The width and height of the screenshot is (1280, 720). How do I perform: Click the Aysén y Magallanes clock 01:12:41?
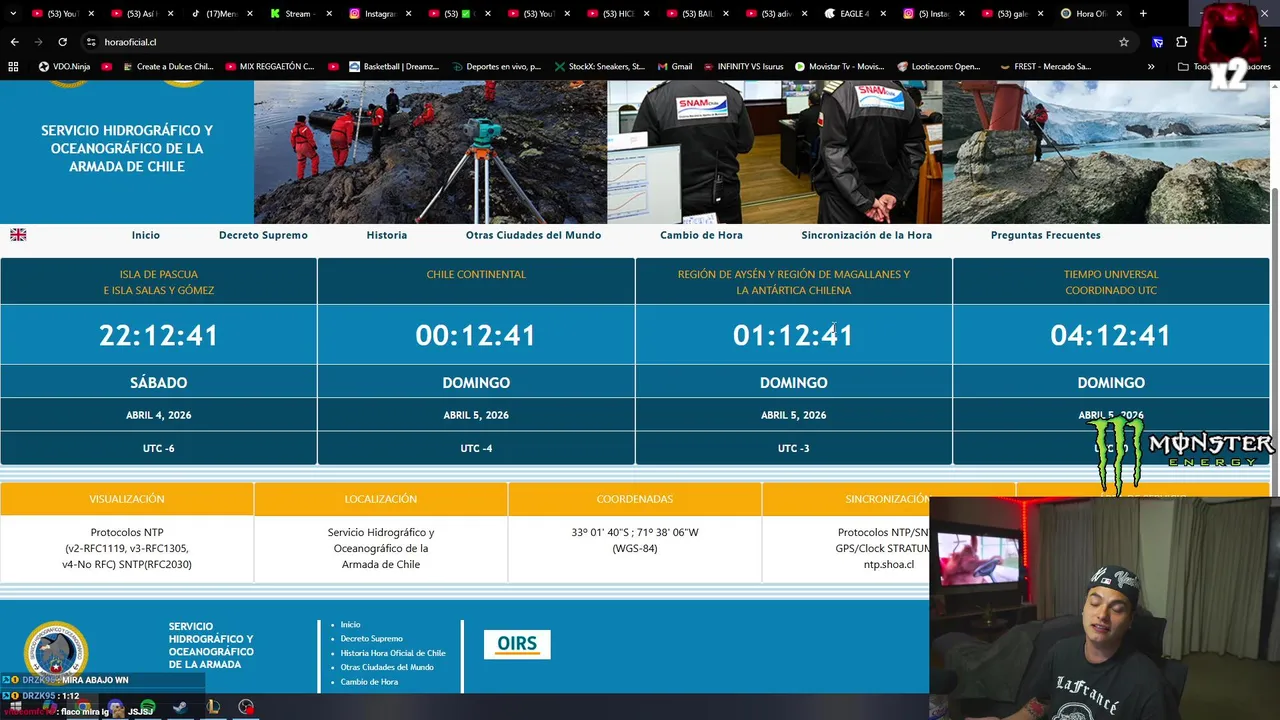(x=793, y=335)
